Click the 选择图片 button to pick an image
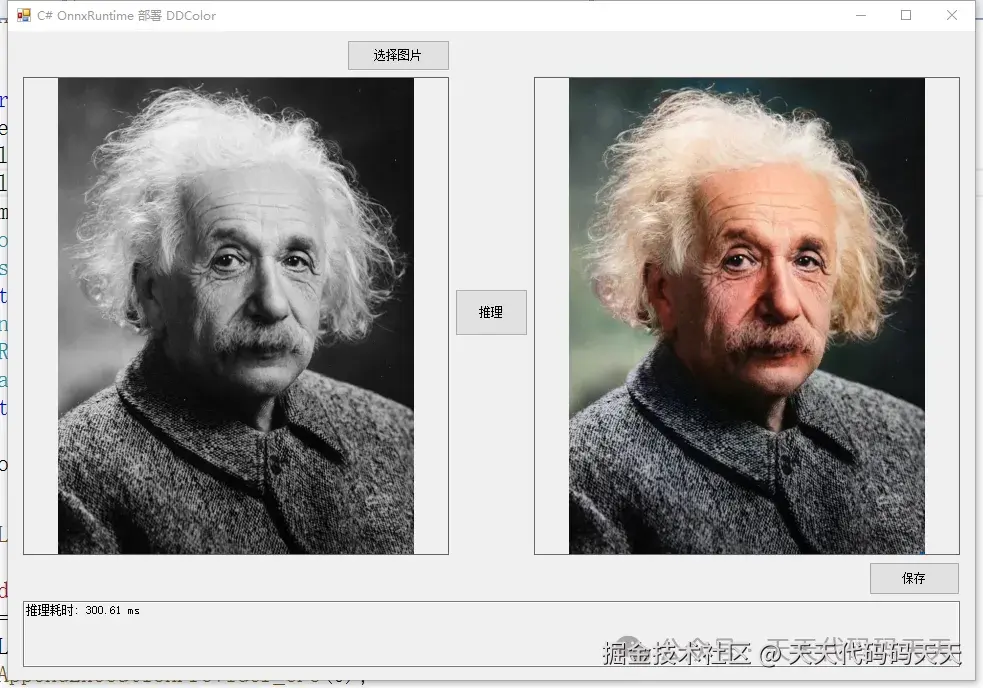983x688 pixels. point(397,55)
